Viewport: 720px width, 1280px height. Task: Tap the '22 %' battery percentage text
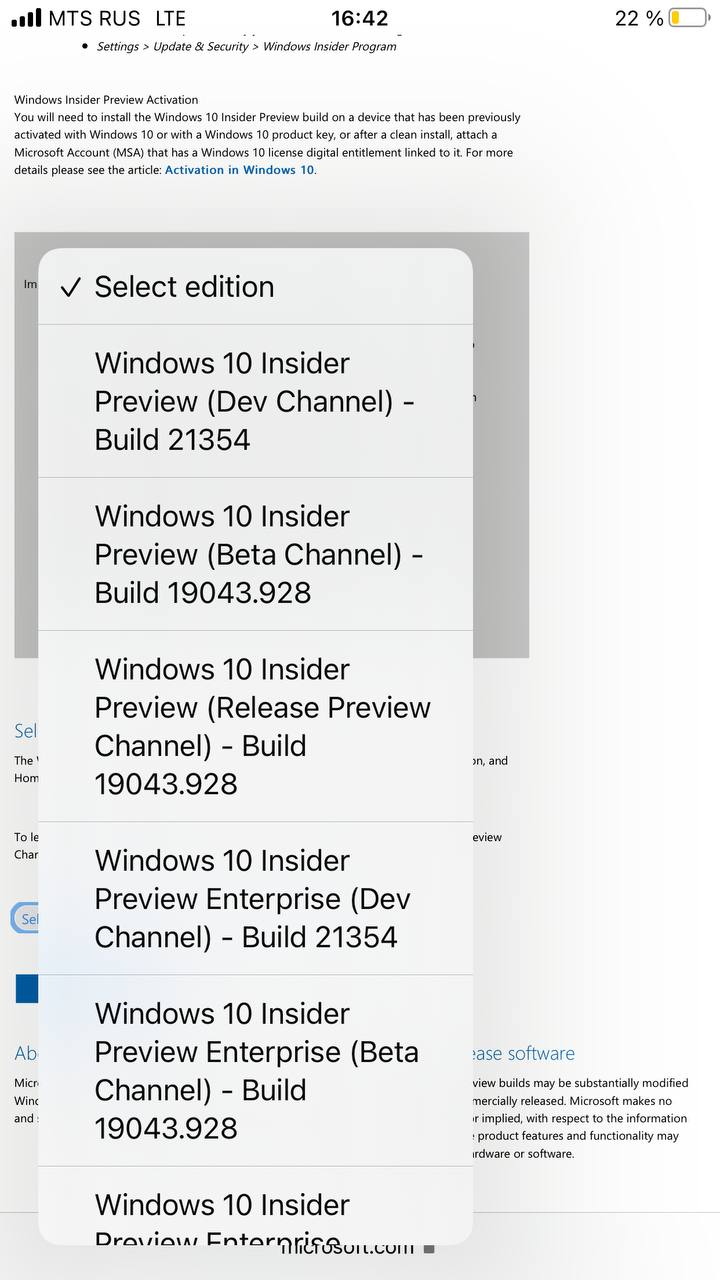coord(639,18)
